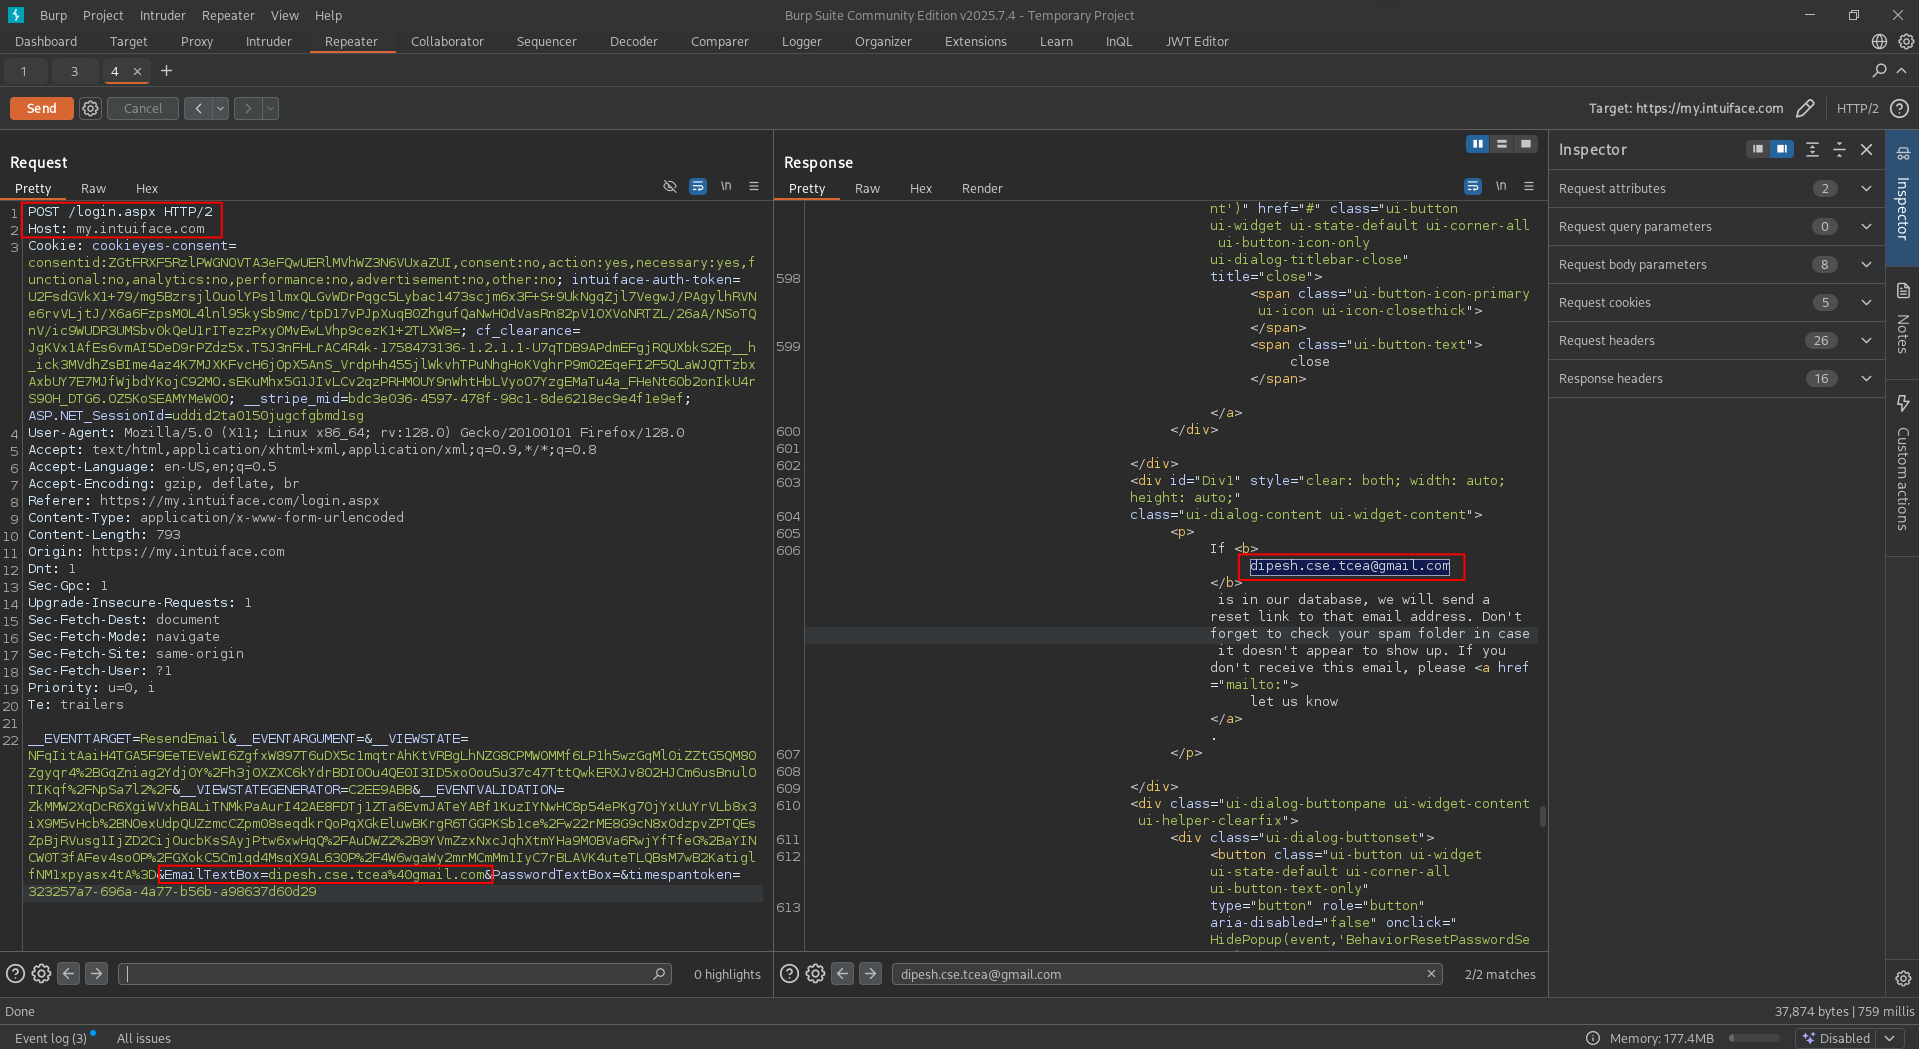Click the edit target pencil icon

pos(1805,108)
